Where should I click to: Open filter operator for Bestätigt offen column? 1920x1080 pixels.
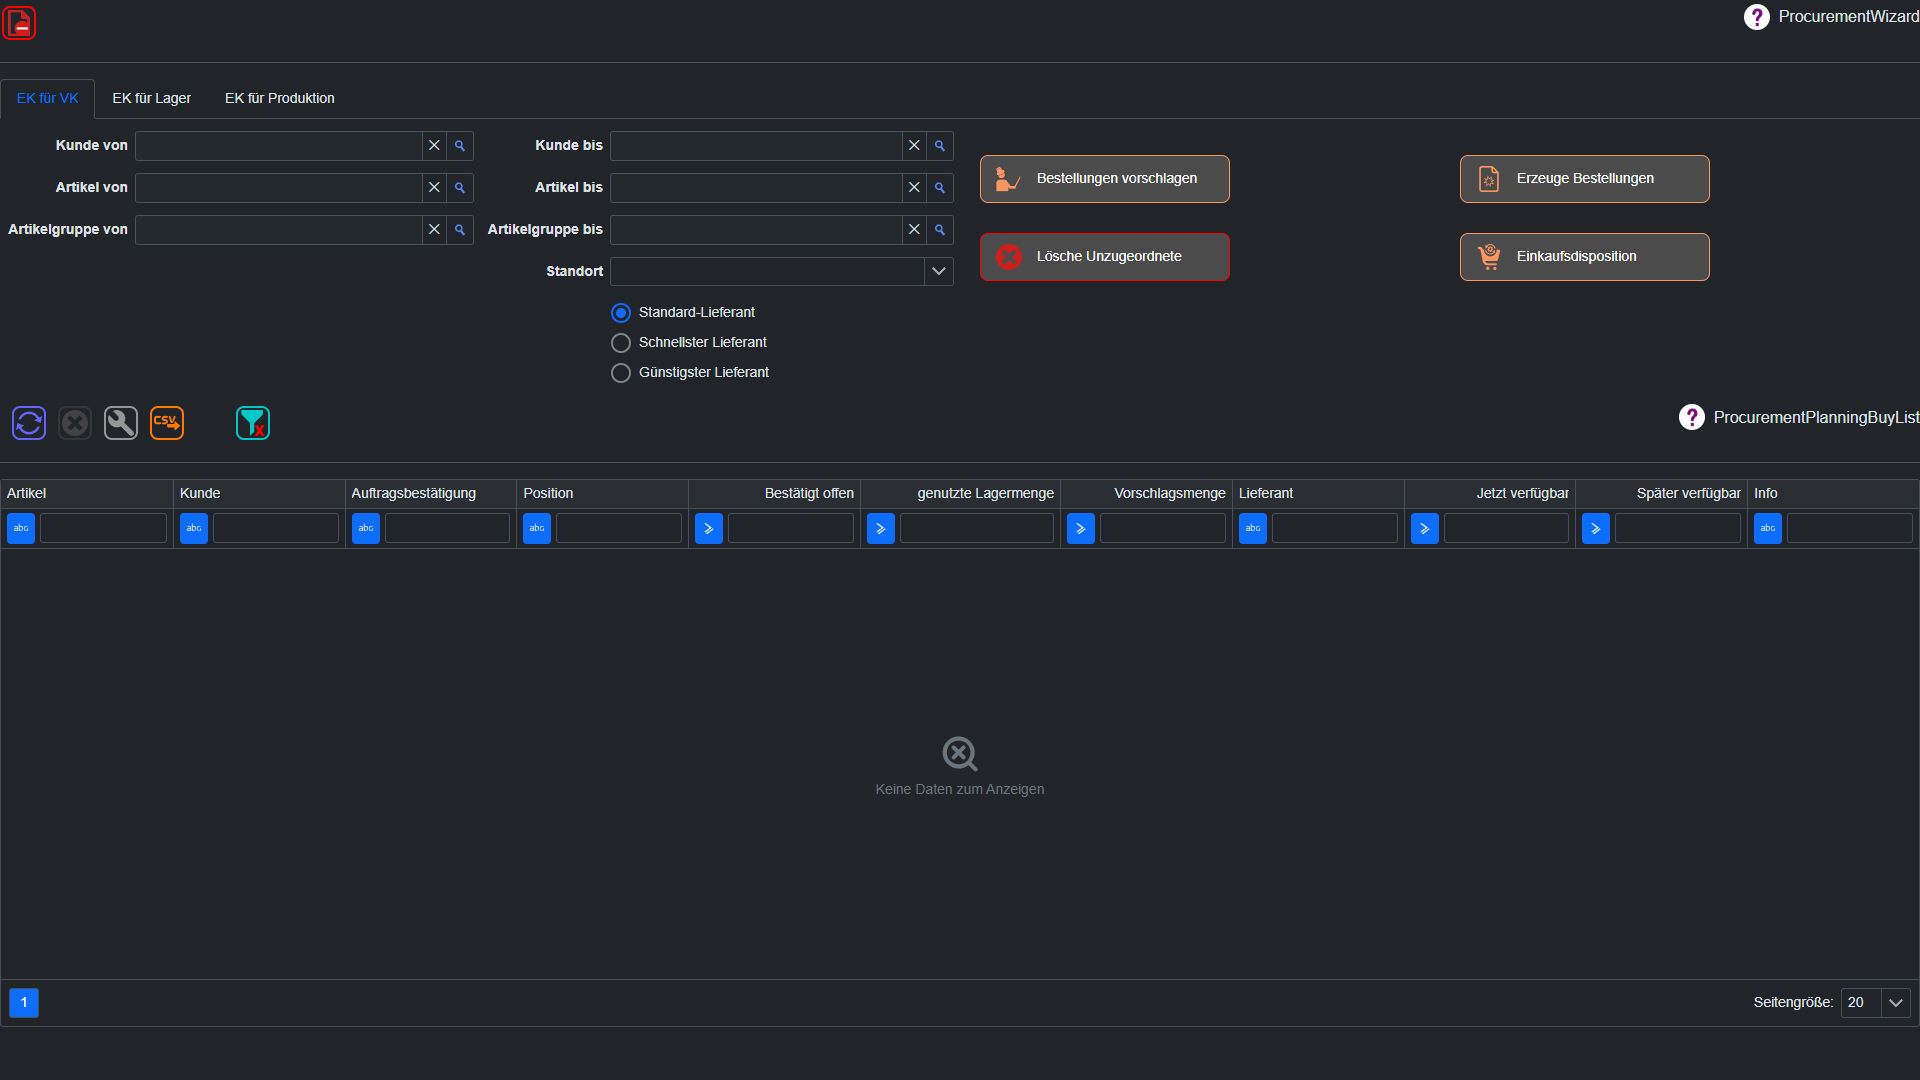(709, 529)
